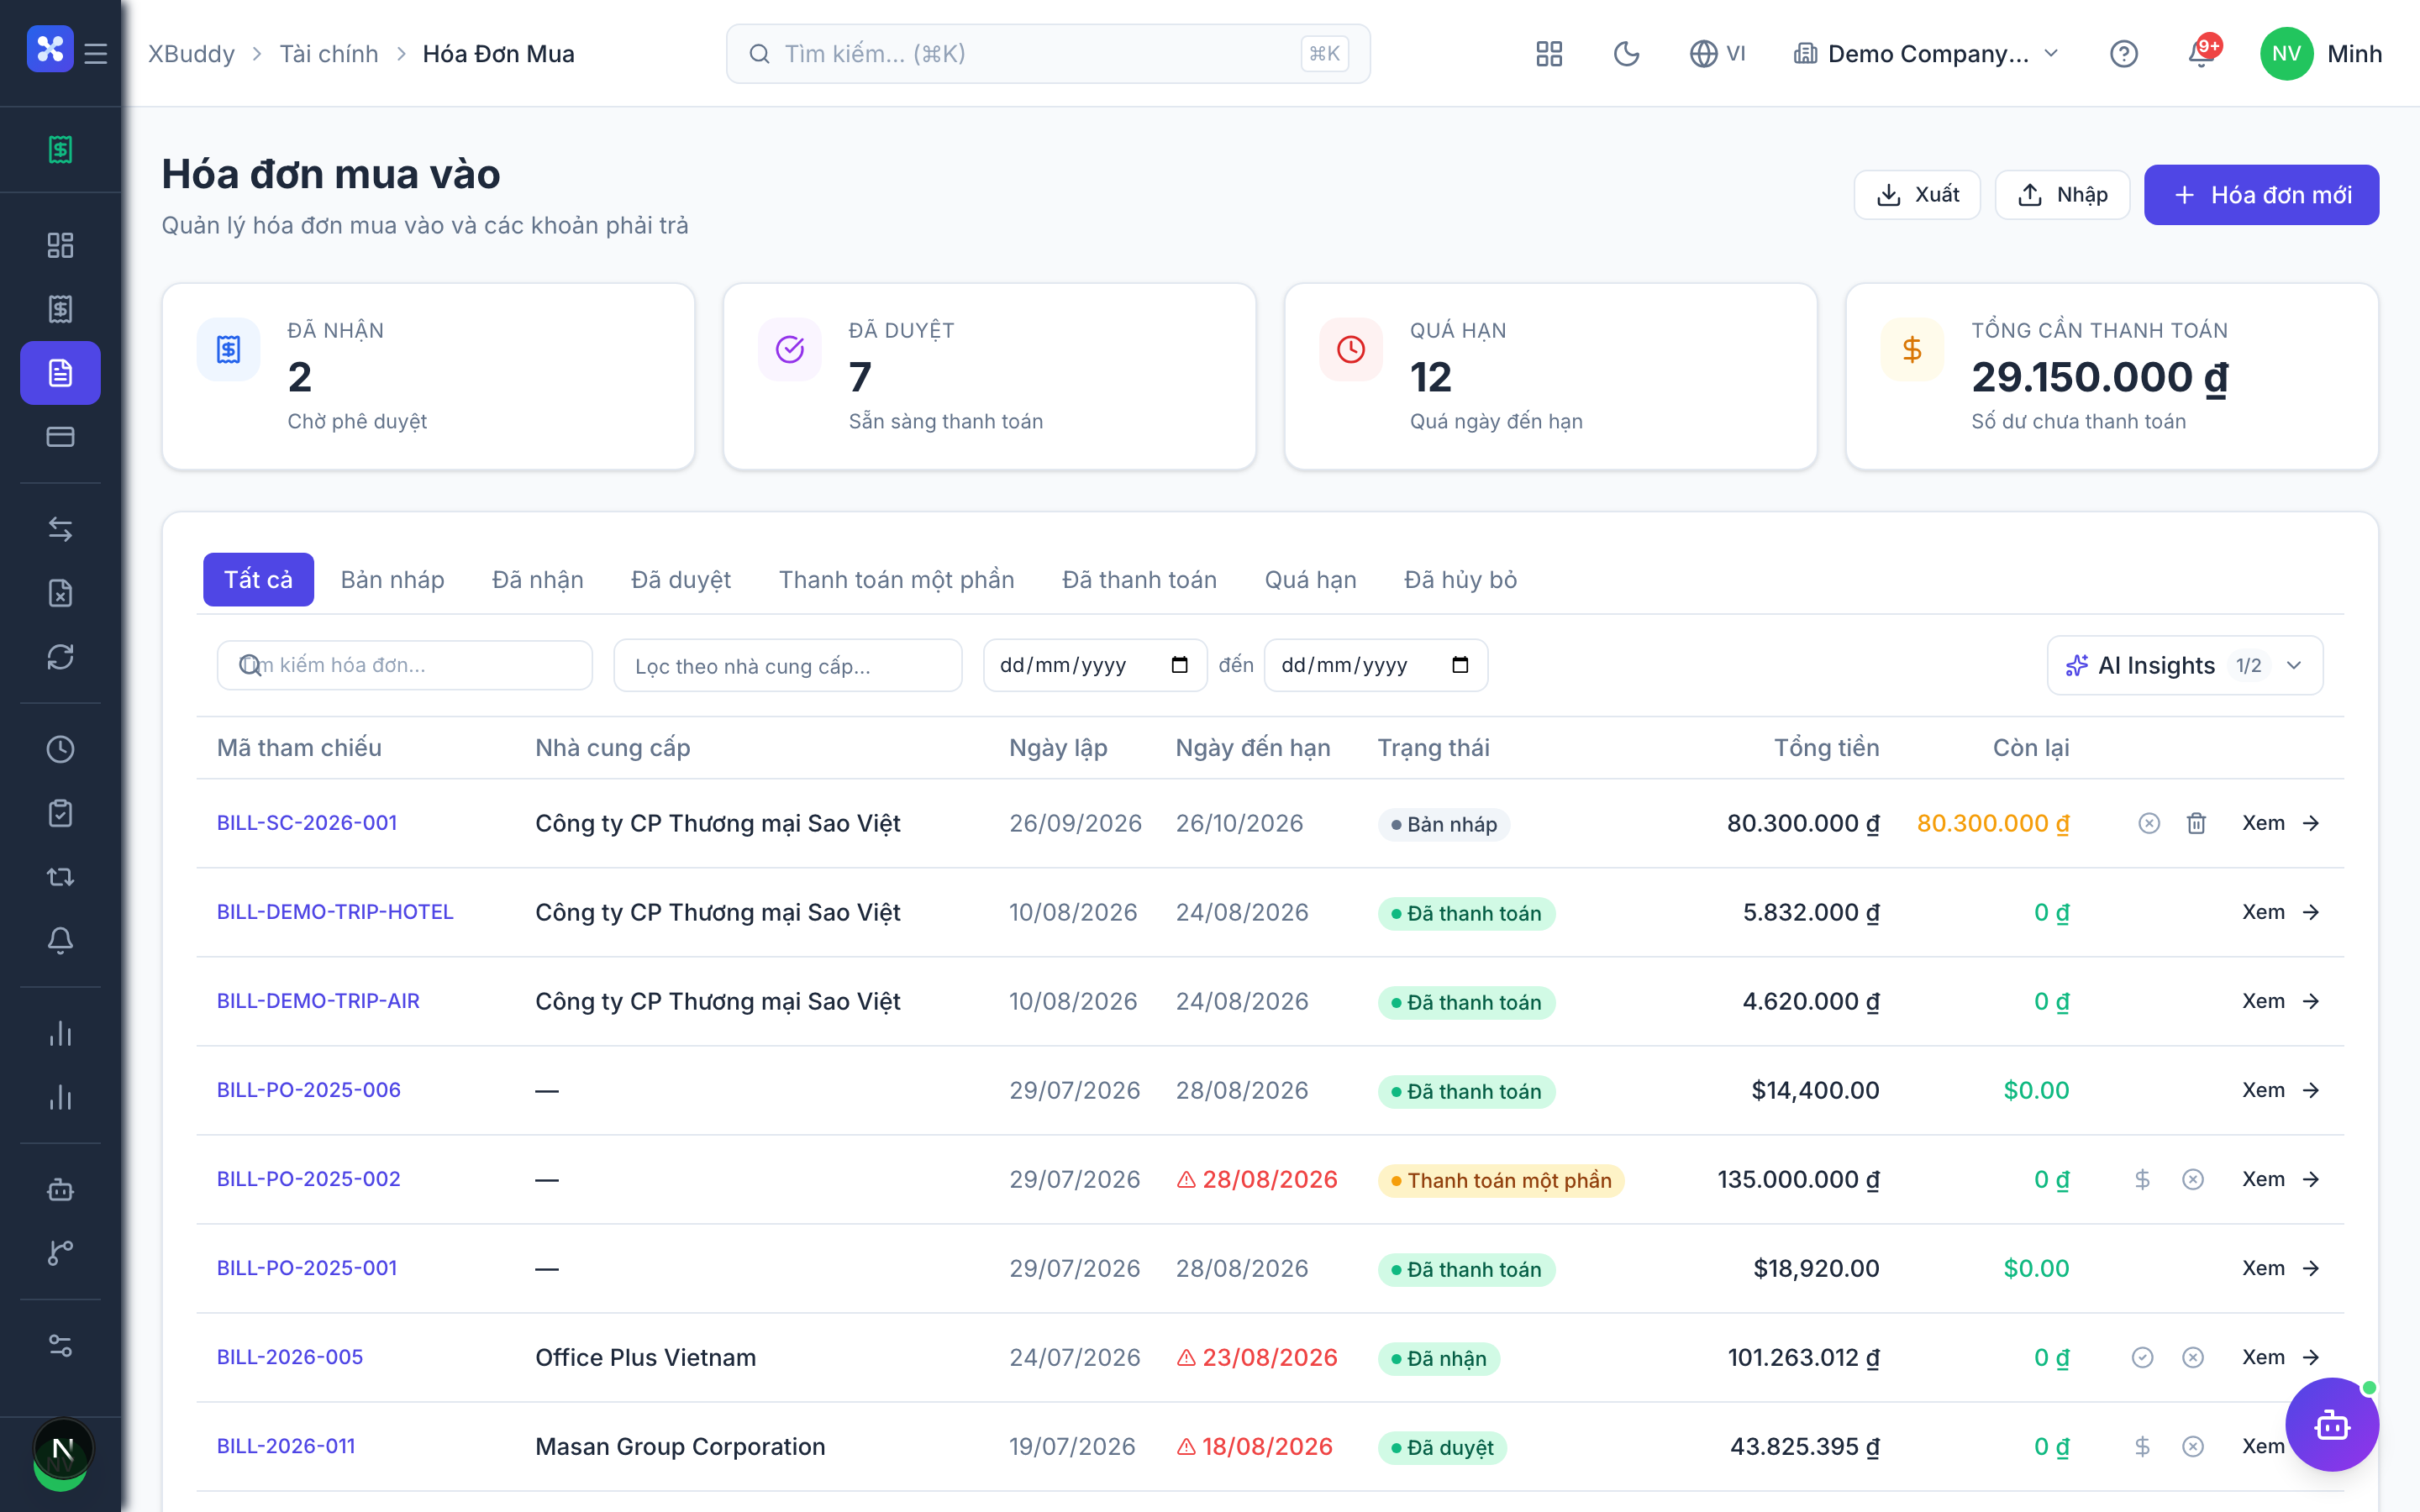Screen dimensions: 2420x1512
Task: Sort by Tổng tiền column header
Action: click(x=1826, y=748)
